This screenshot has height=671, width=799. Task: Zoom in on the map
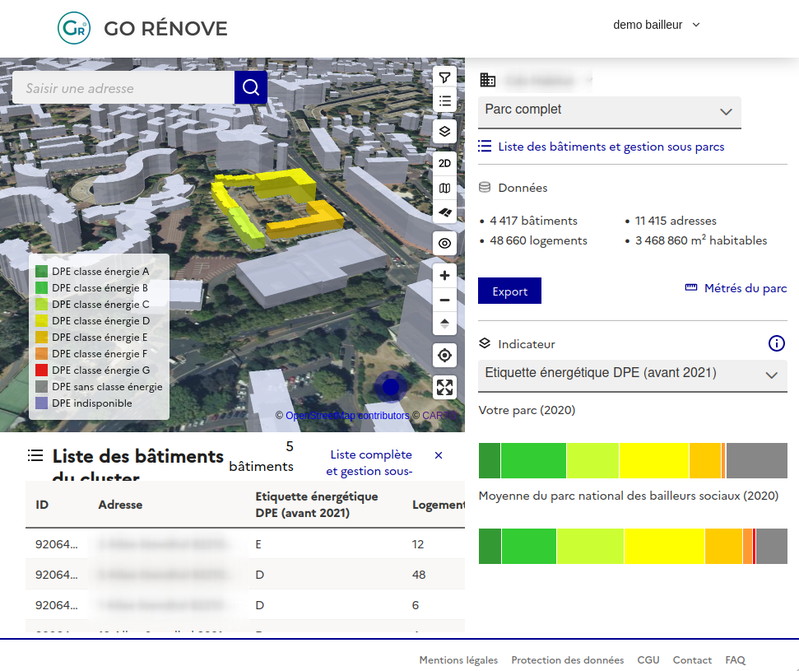445,275
